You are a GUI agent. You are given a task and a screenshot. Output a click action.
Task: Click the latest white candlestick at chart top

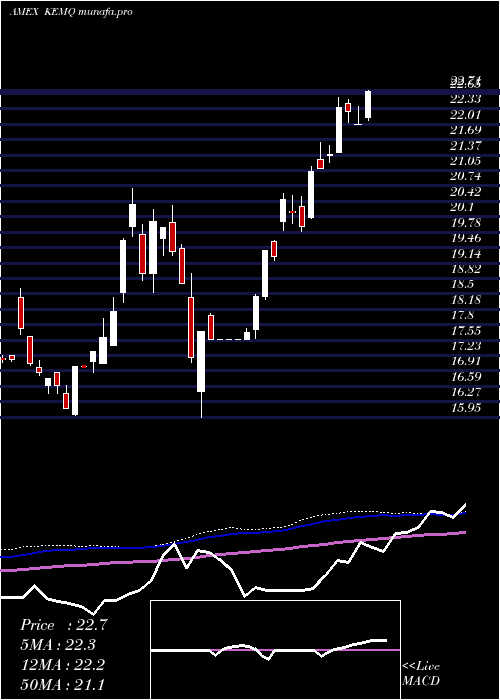click(368, 105)
